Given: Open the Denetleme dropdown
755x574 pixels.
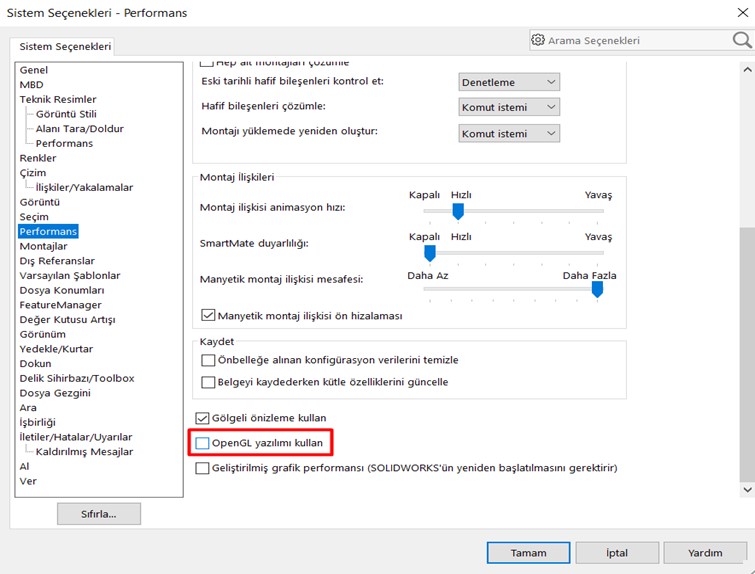Looking at the screenshot, I should 509,82.
